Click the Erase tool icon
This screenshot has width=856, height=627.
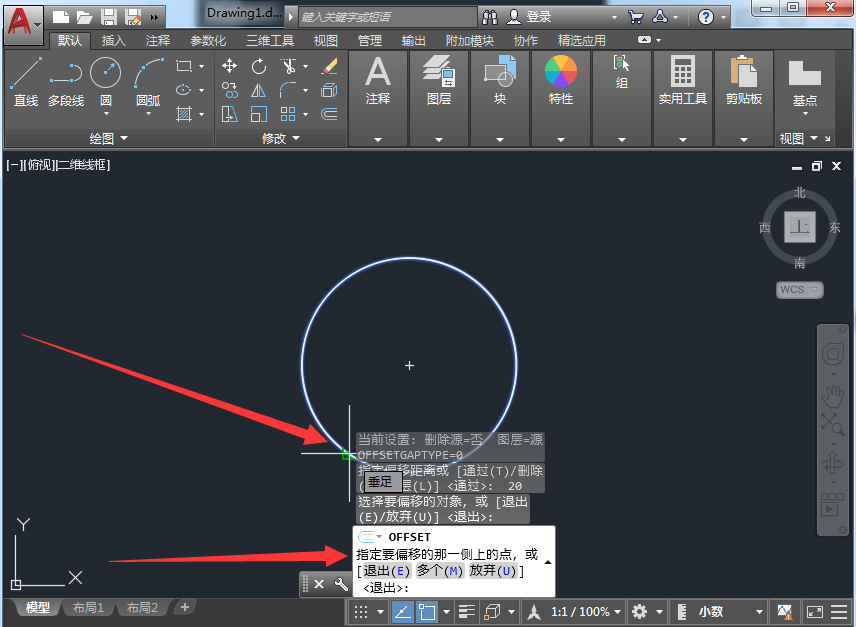click(329, 67)
